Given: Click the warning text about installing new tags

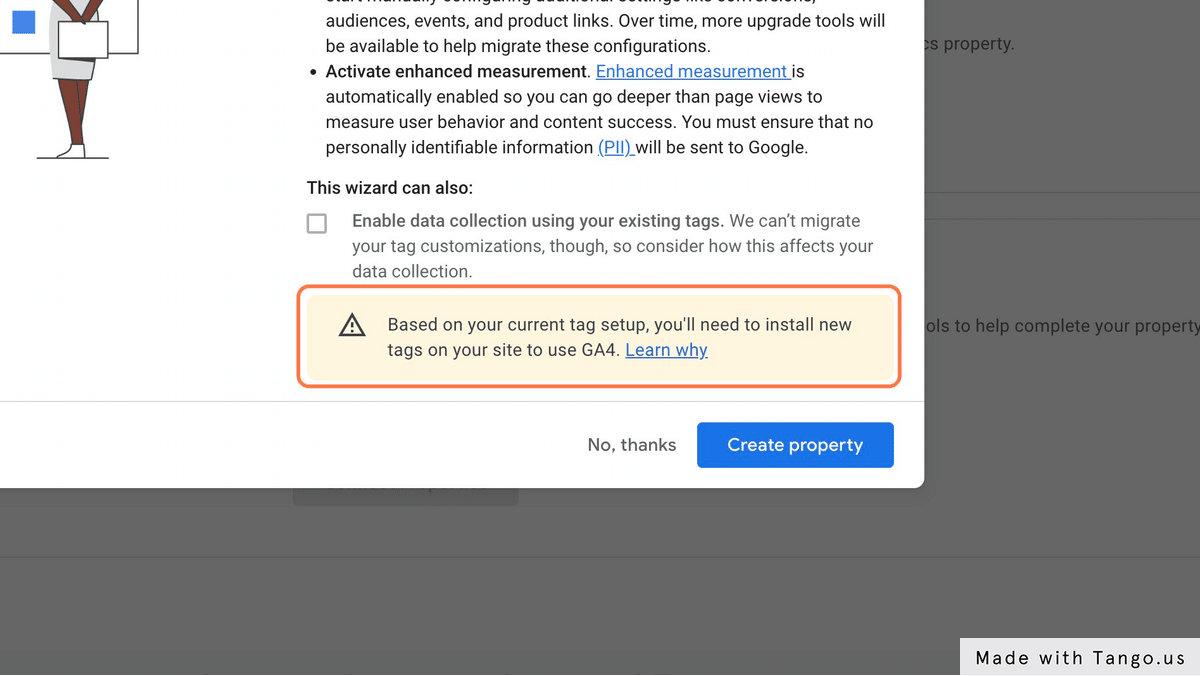Looking at the screenshot, I should [620, 324].
